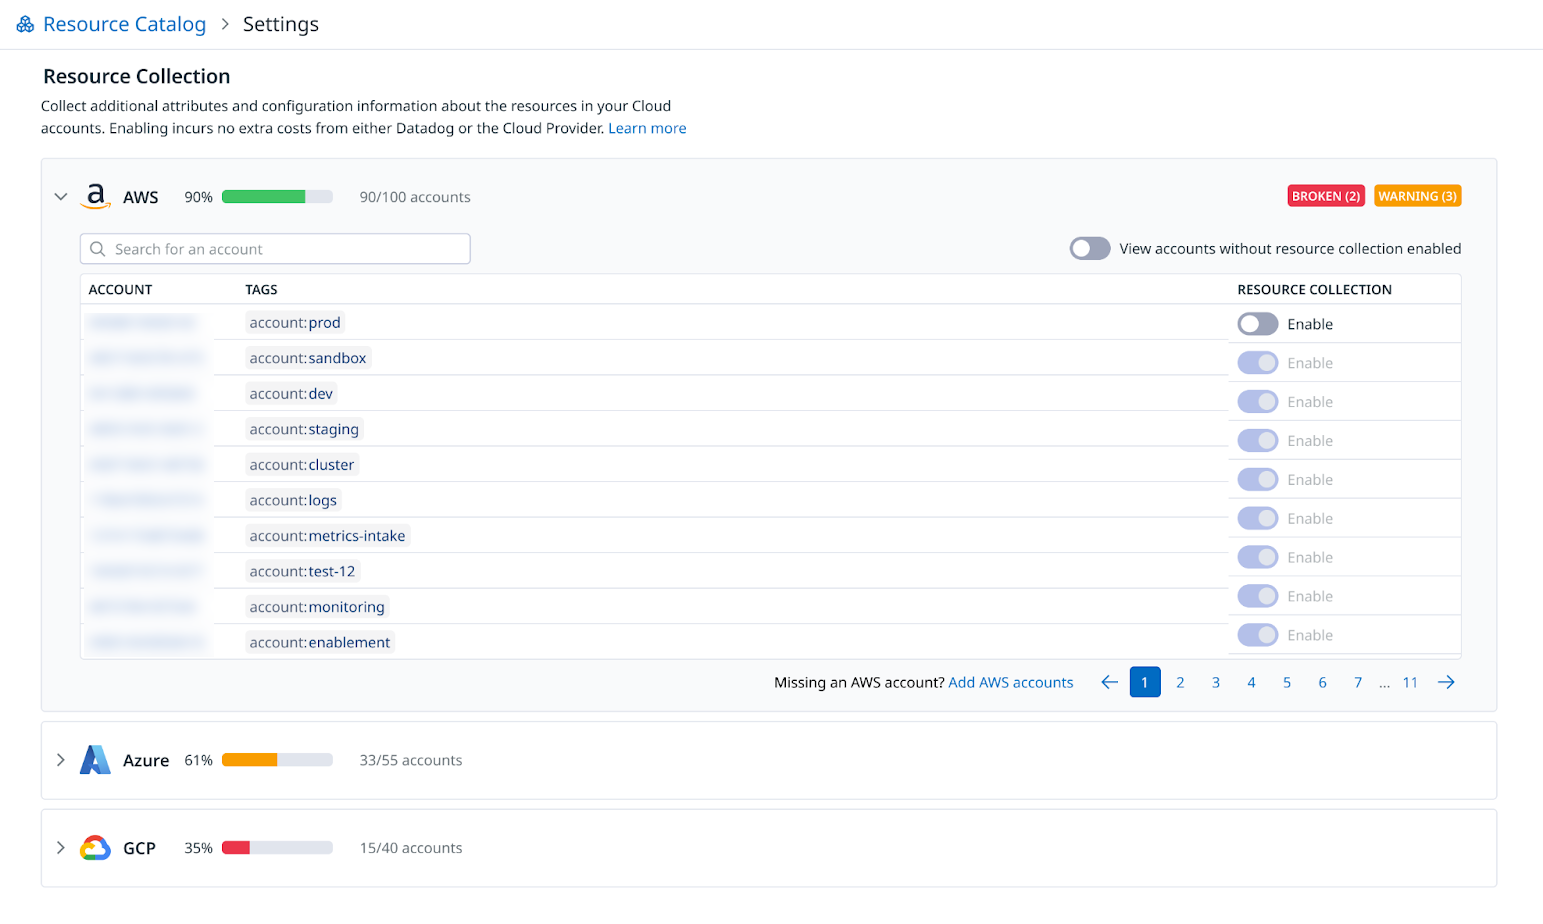This screenshot has width=1543, height=924.
Task: Click the red BROKEN (2) badge
Action: coord(1325,196)
